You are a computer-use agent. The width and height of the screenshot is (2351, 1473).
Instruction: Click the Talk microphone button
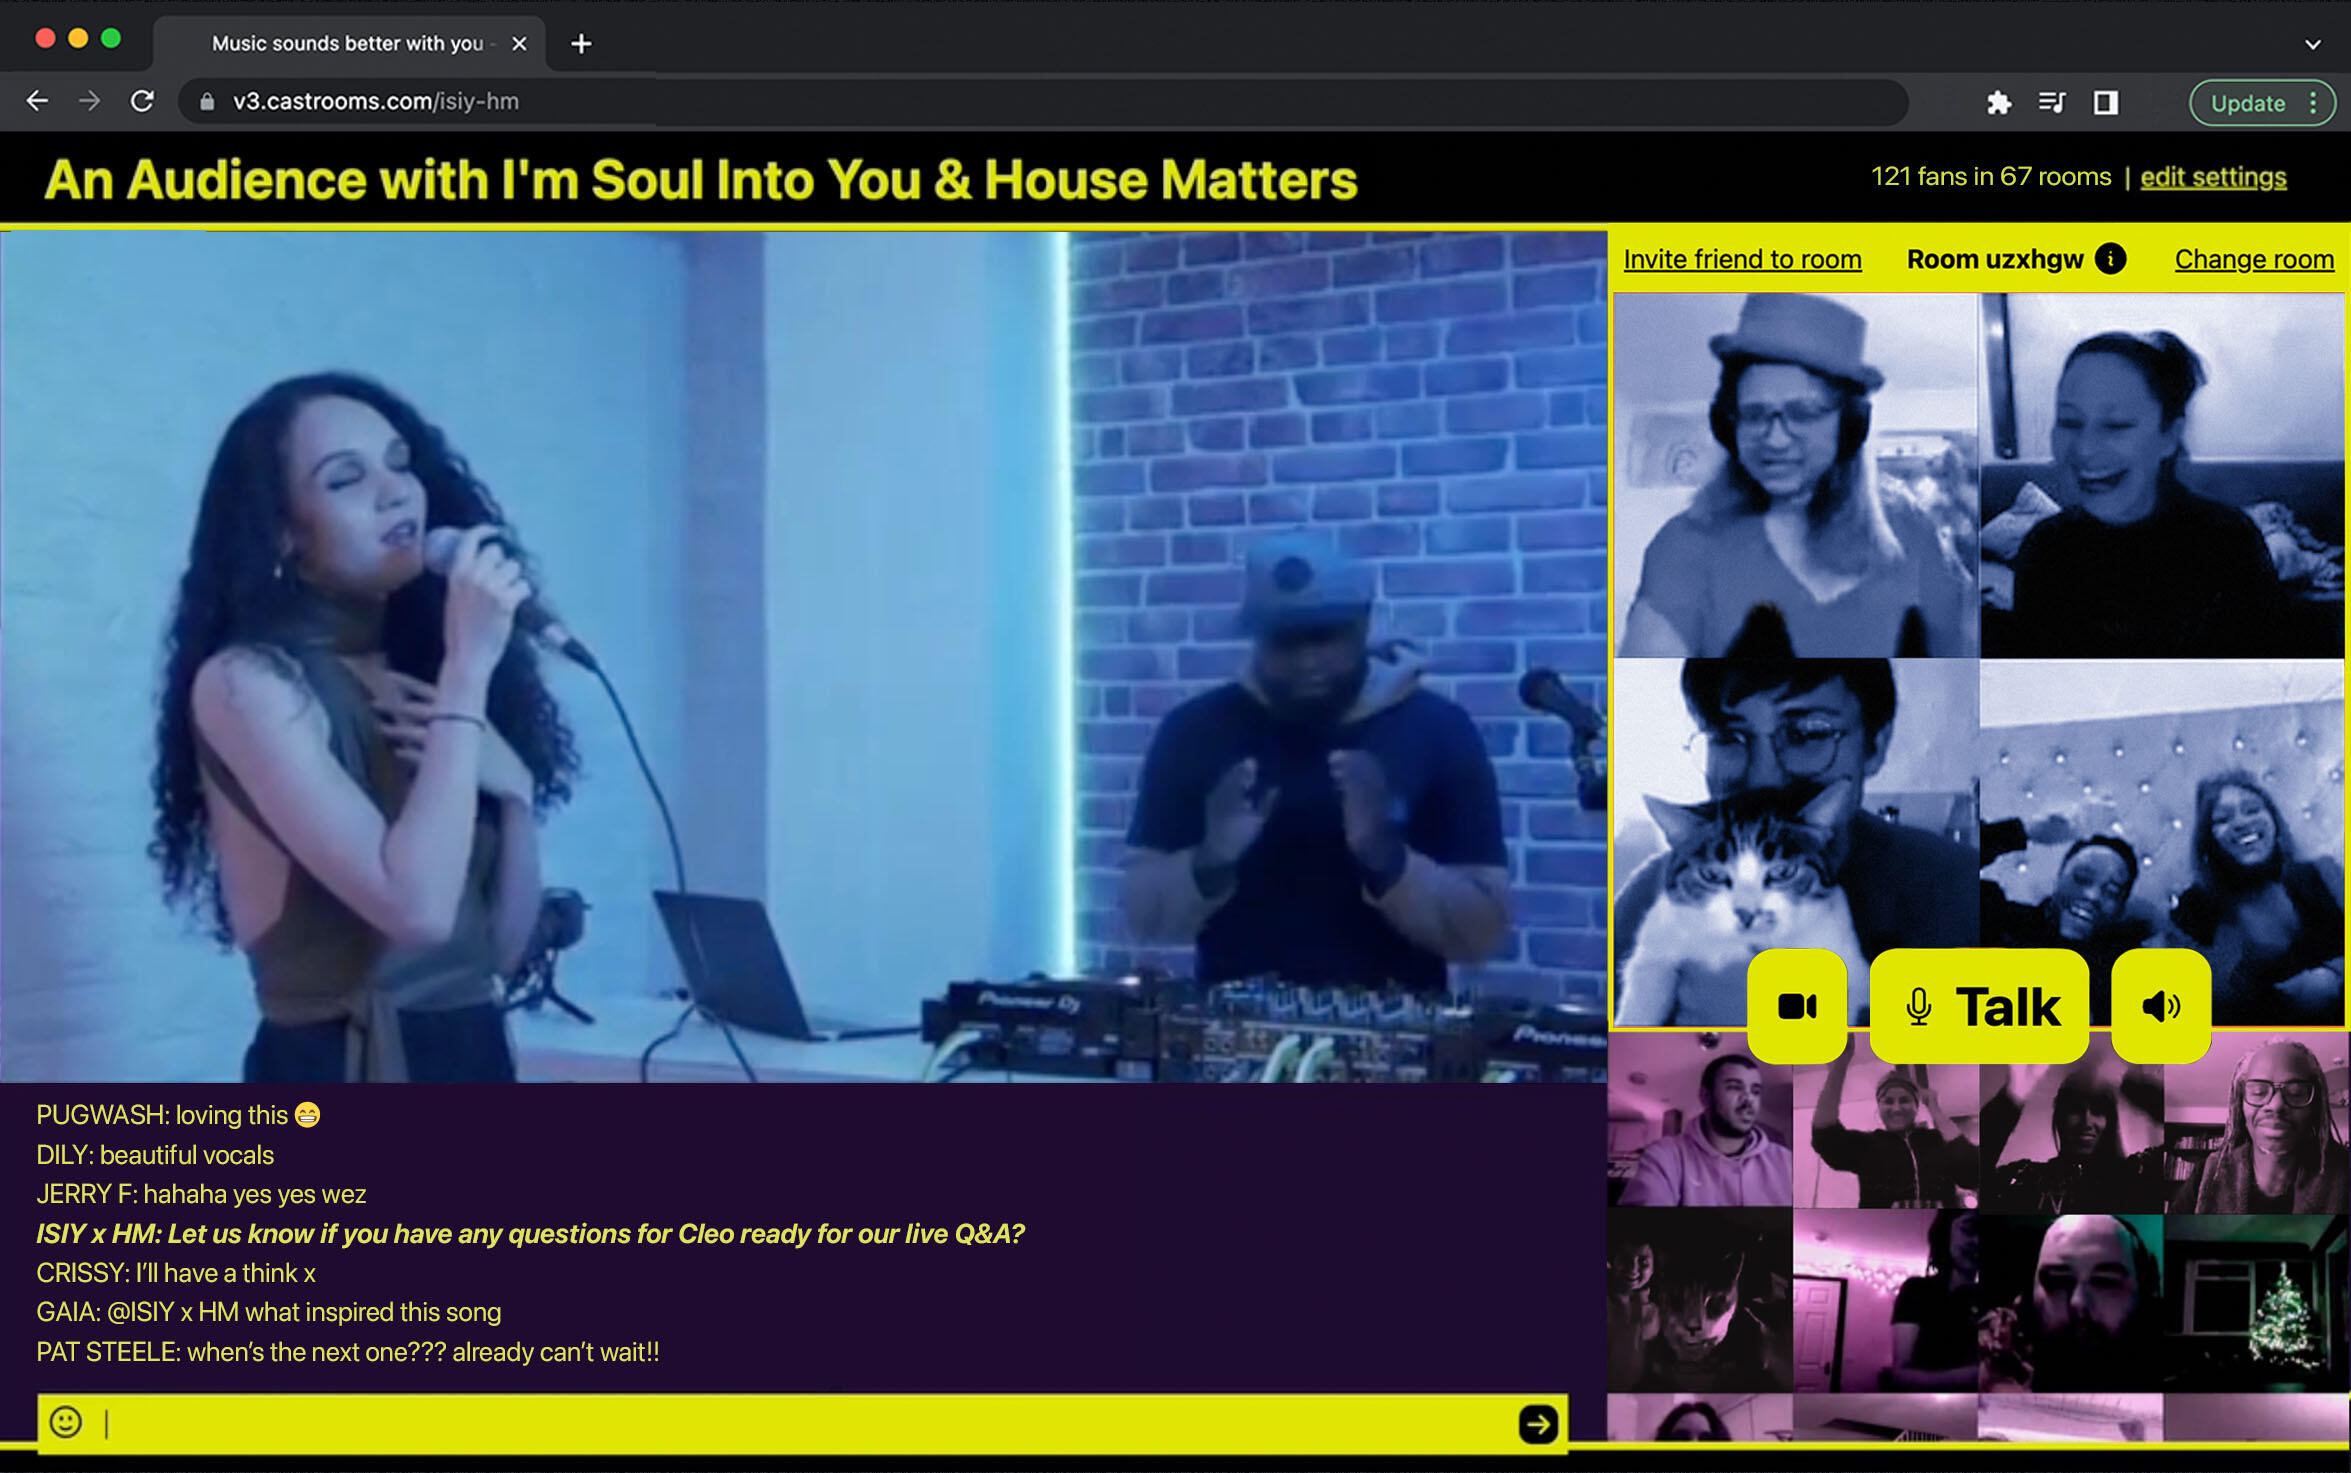[1979, 1006]
